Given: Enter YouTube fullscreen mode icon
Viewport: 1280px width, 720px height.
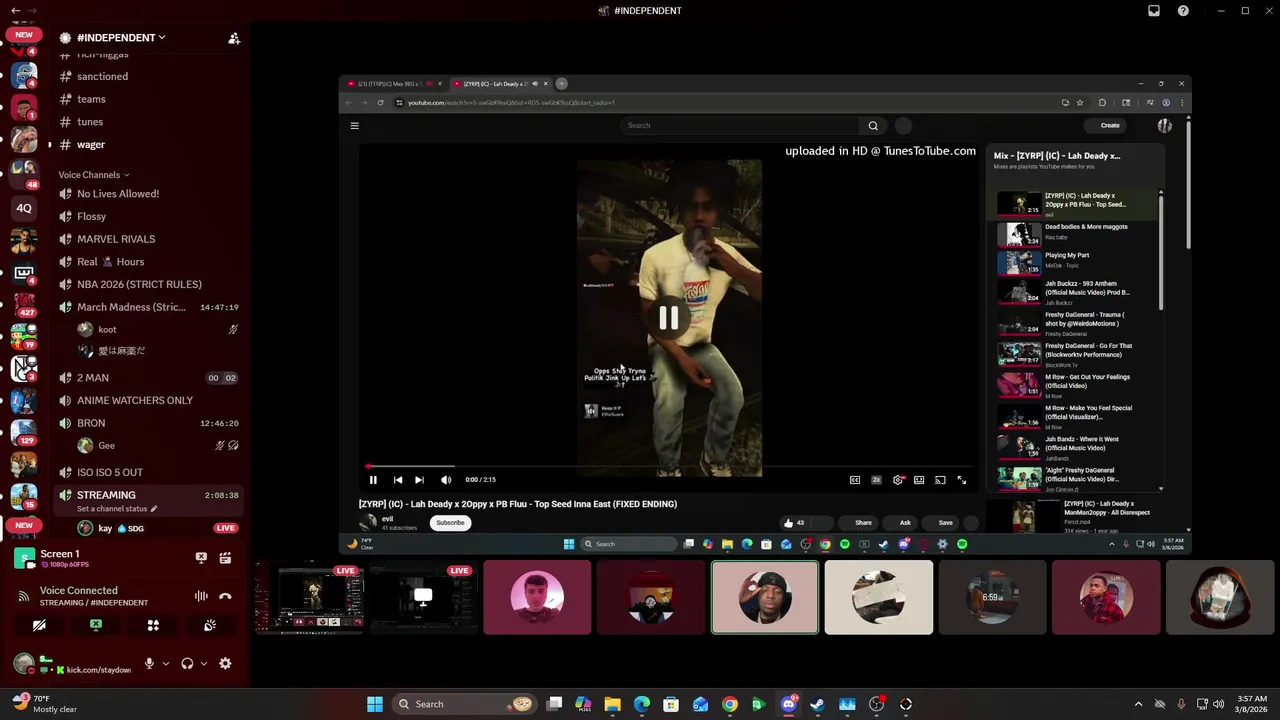Looking at the screenshot, I should (962, 480).
